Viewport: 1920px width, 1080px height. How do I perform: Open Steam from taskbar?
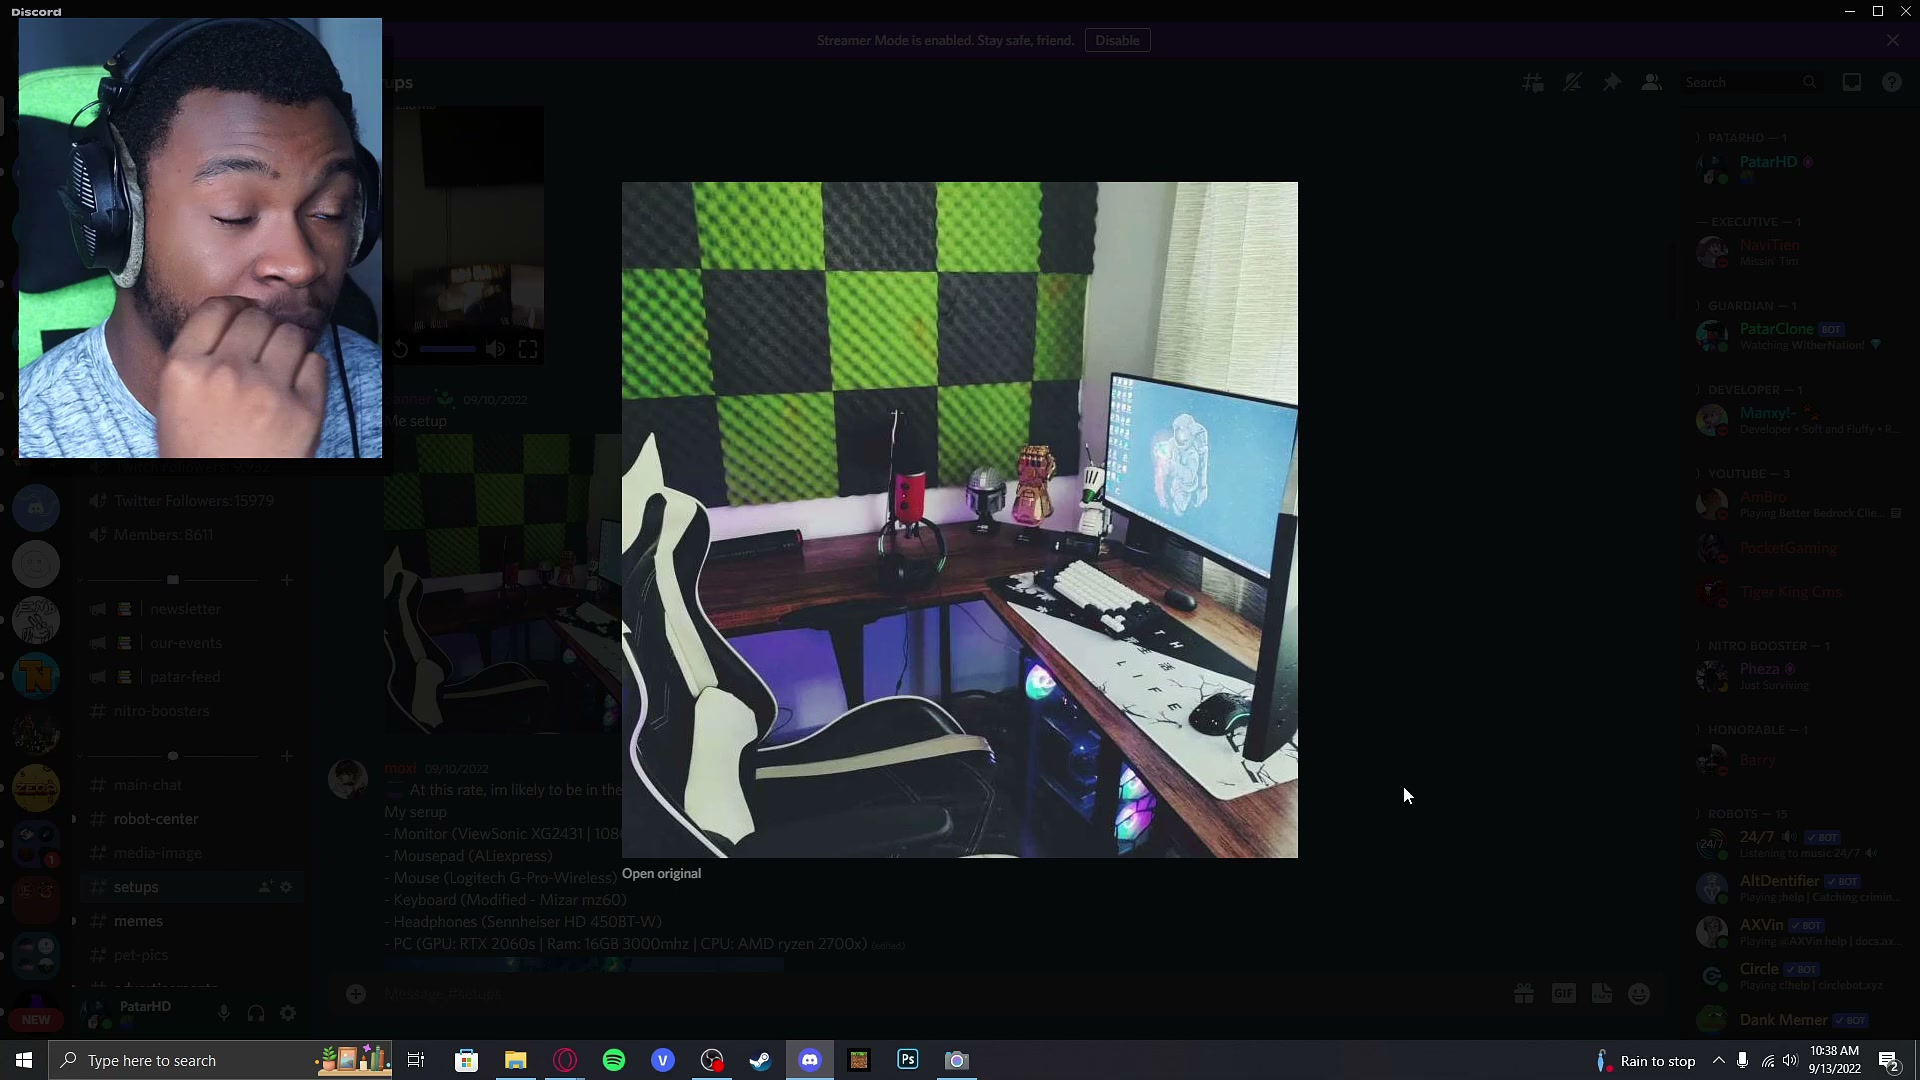761,1060
